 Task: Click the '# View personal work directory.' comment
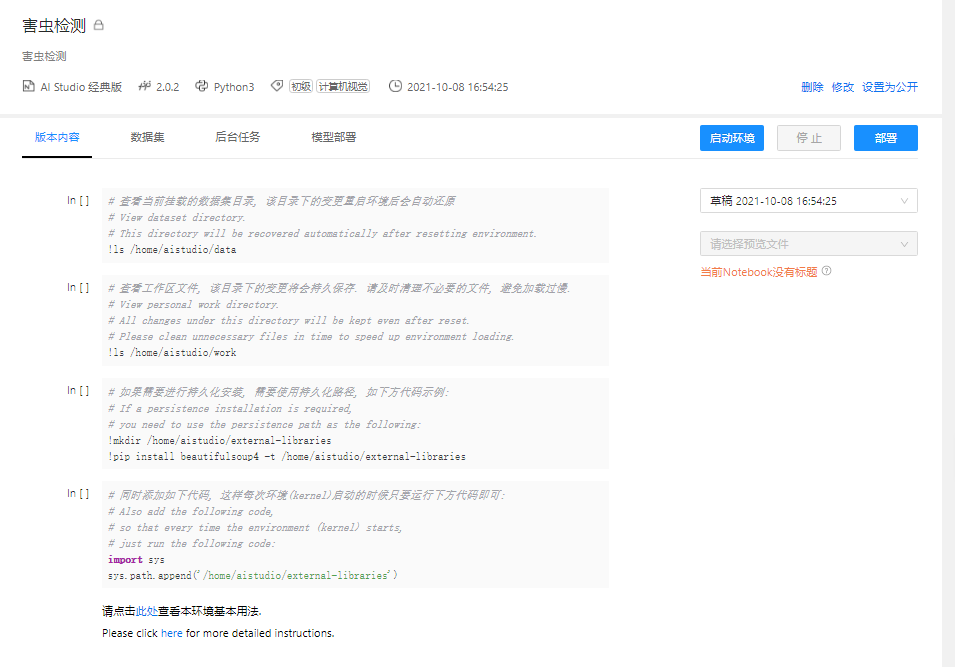coord(194,304)
